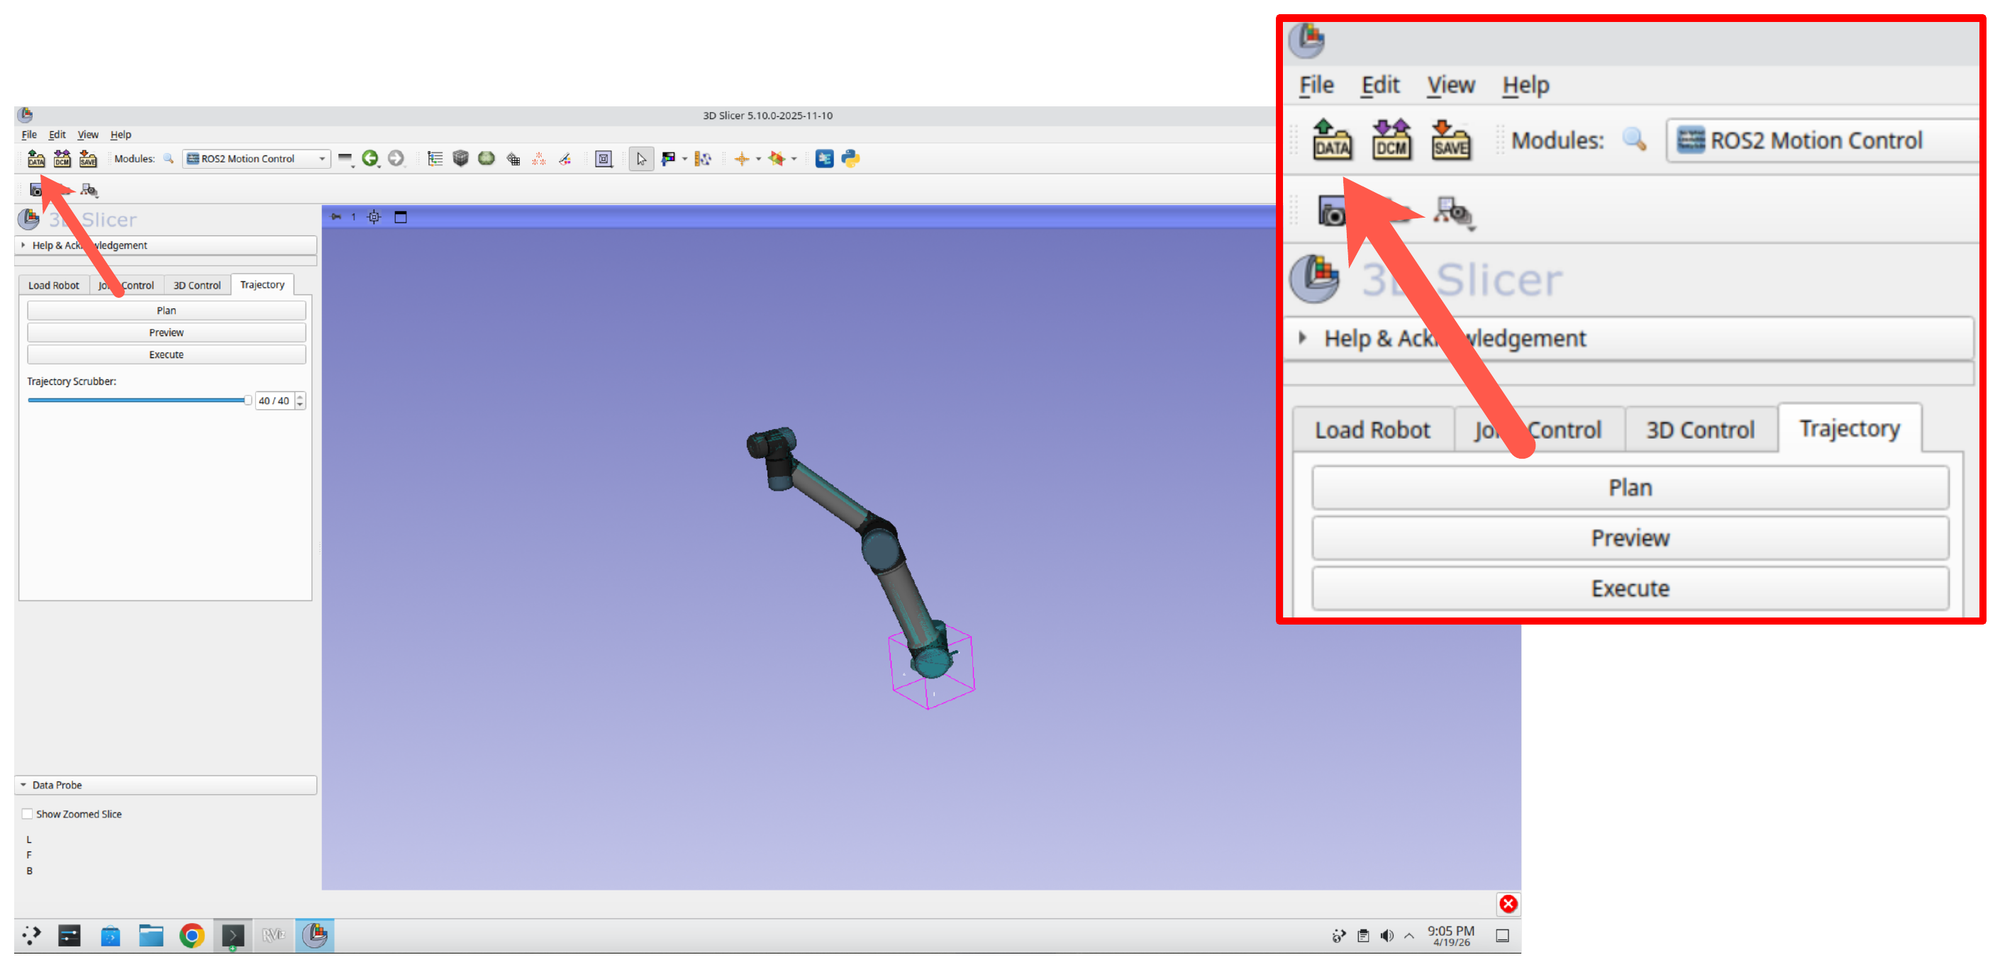Open module search with the magnifier icon
This screenshot has width=2000, height=967.
[168, 158]
